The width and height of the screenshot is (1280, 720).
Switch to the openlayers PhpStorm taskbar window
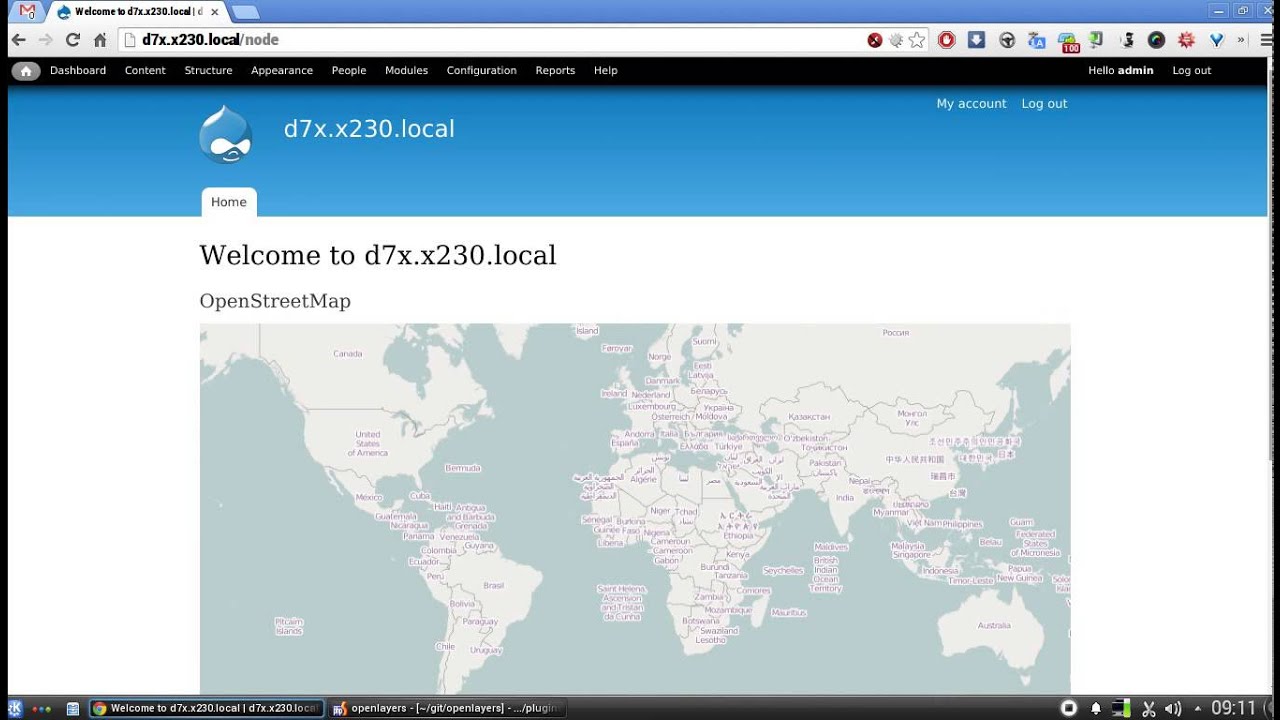click(446, 709)
